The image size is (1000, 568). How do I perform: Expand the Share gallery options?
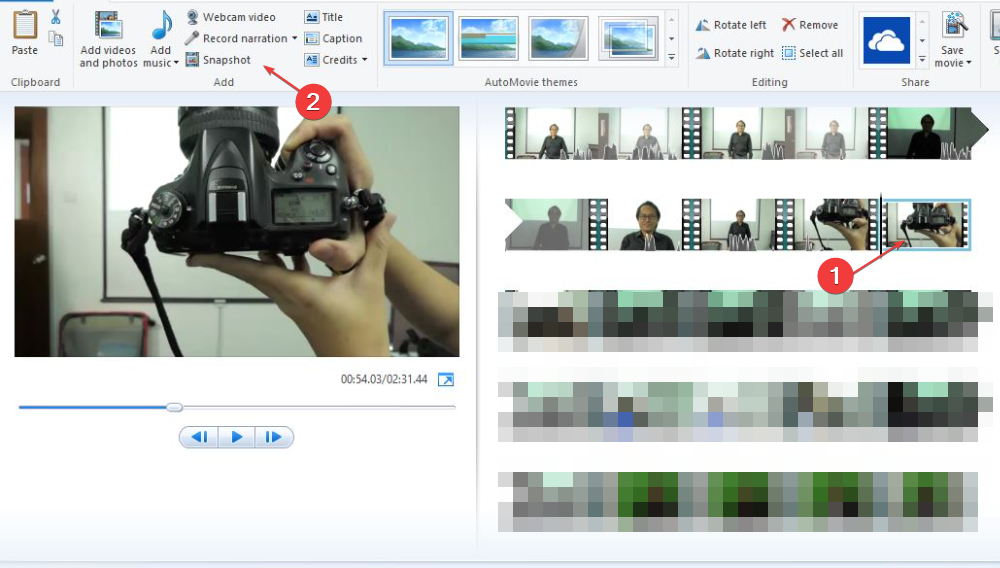(922, 60)
